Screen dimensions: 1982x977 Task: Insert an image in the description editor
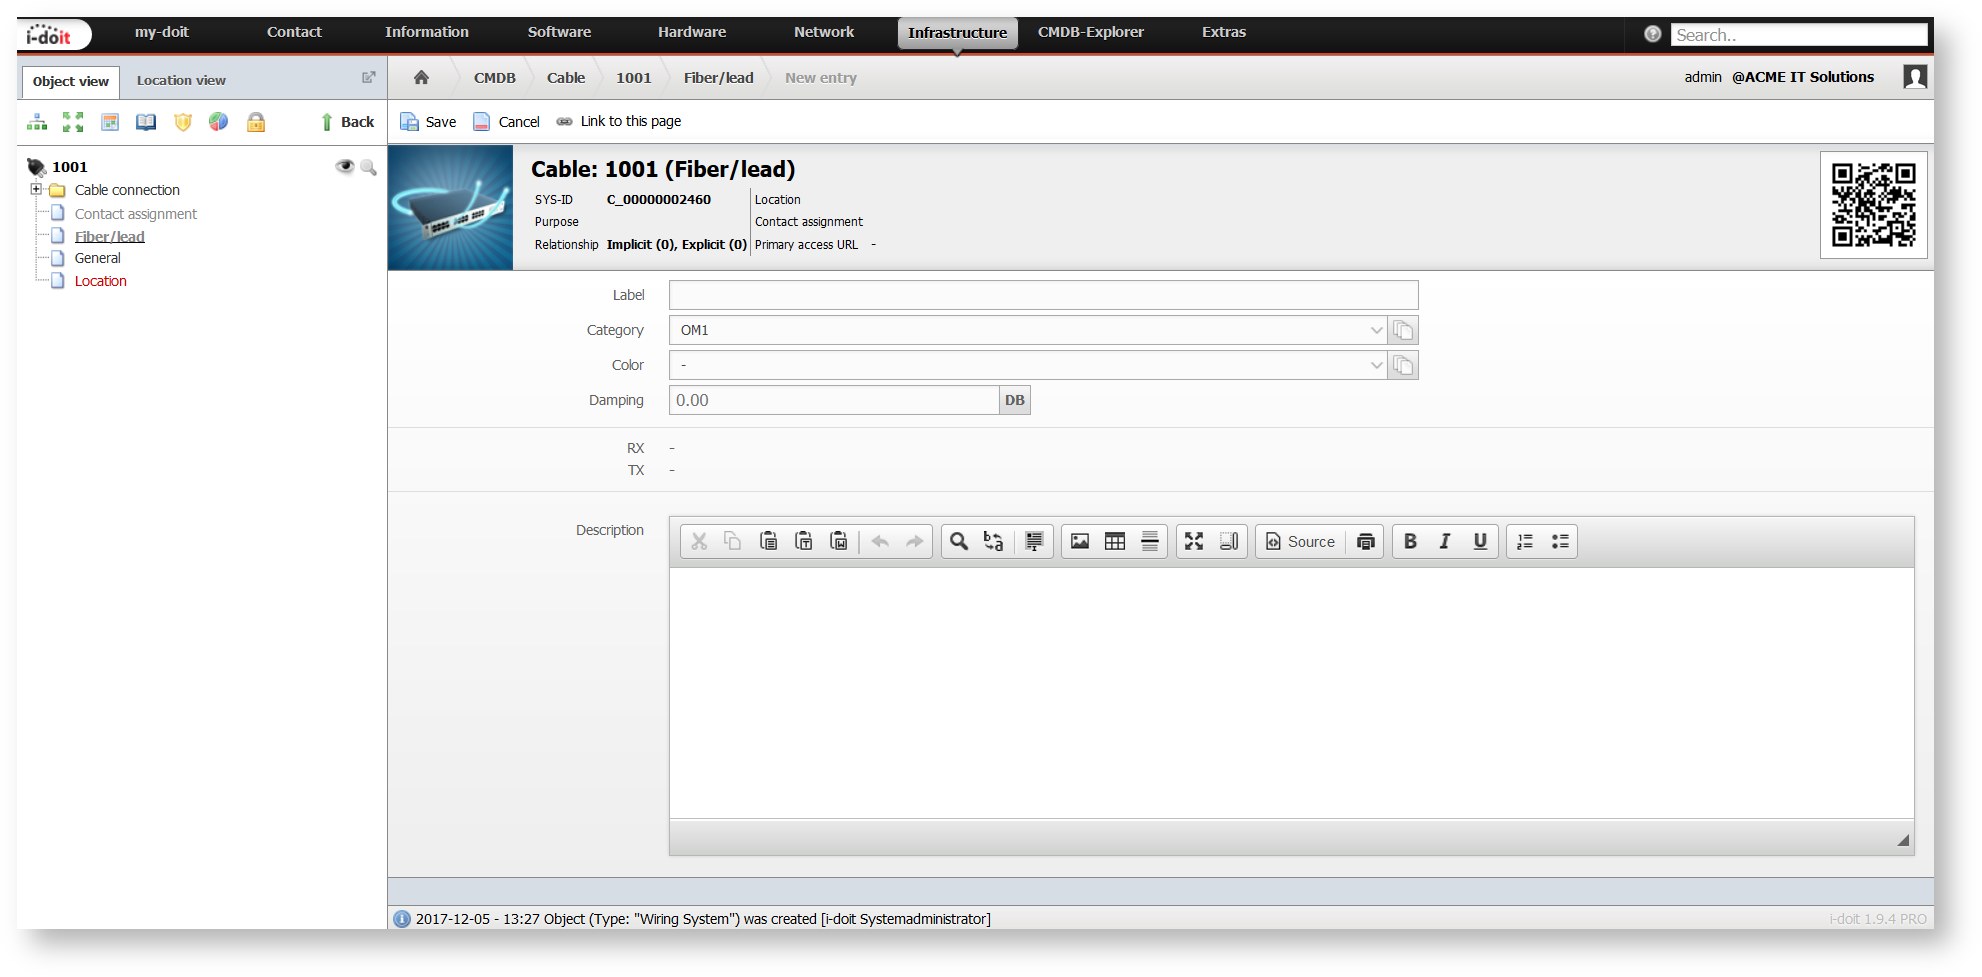pos(1080,541)
